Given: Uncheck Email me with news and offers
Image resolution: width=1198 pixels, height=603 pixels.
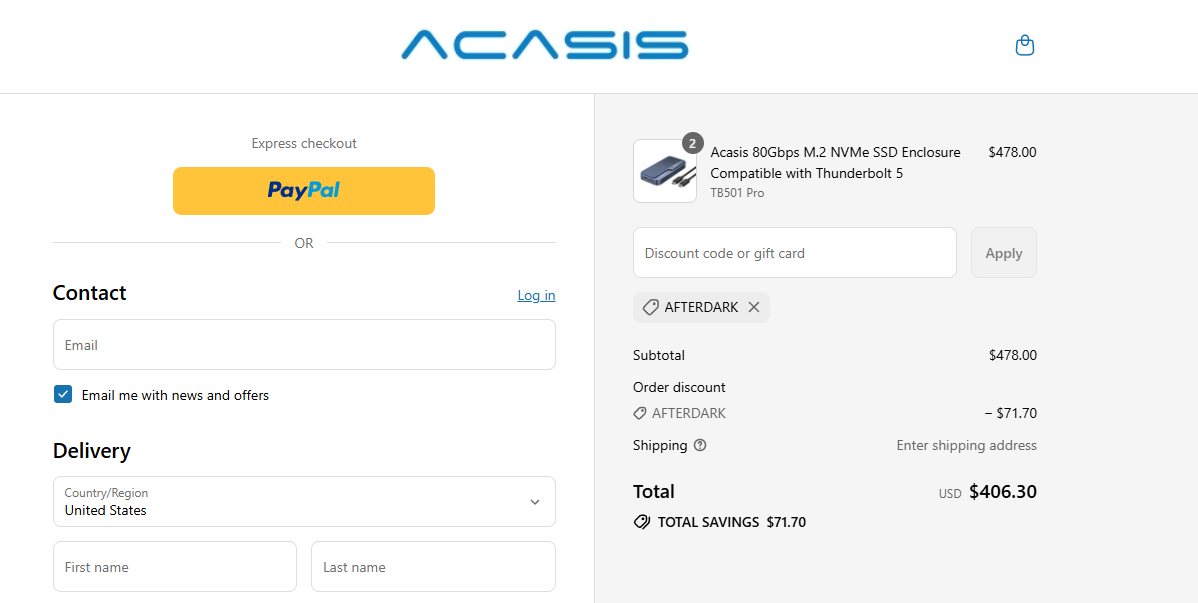Looking at the screenshot, I should [63, 394].
